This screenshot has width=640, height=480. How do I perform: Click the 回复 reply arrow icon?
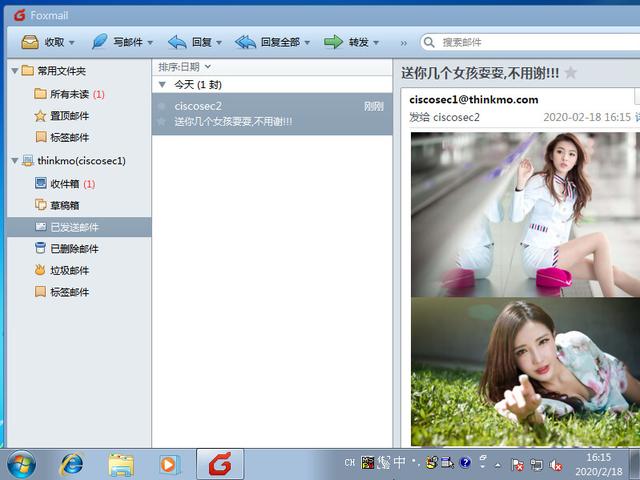(177, 42)
